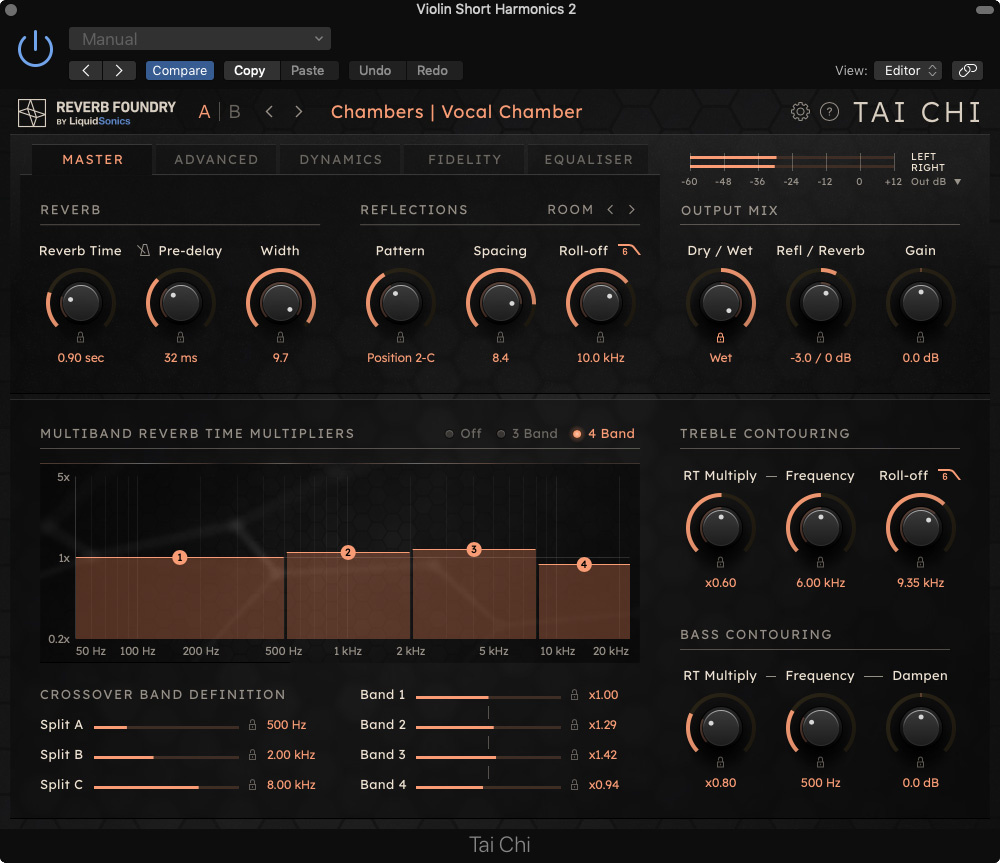Click the host next preset arrow

point(119,70)
